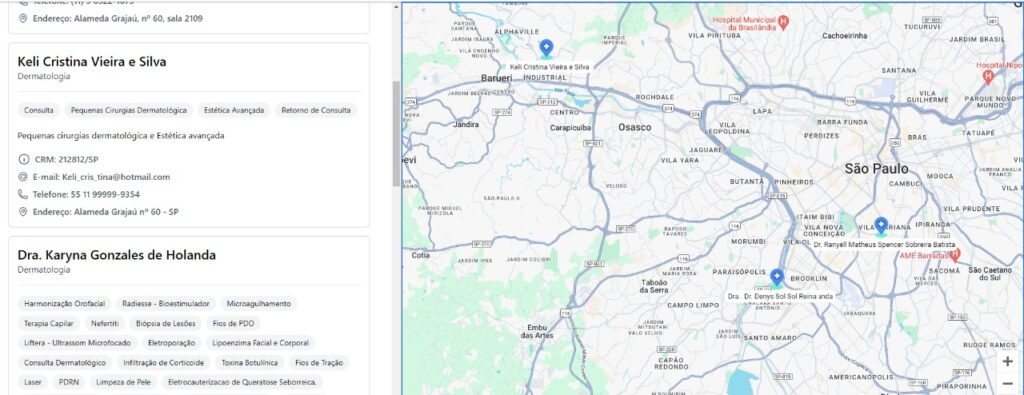This screenshot has width=1024, height=395.
Task: Click the location pin beside sala 2109 address
Action: tap(23, 18)
